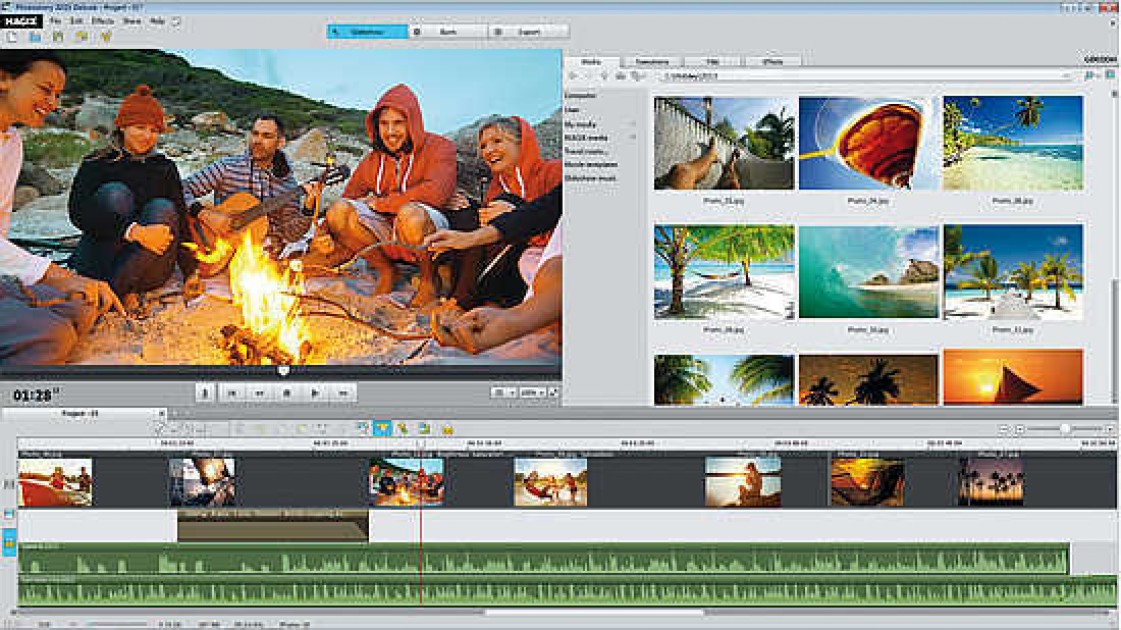Stop the preview playback
This screenshot has height=630, width=1121.
click(x=287, y=393)
